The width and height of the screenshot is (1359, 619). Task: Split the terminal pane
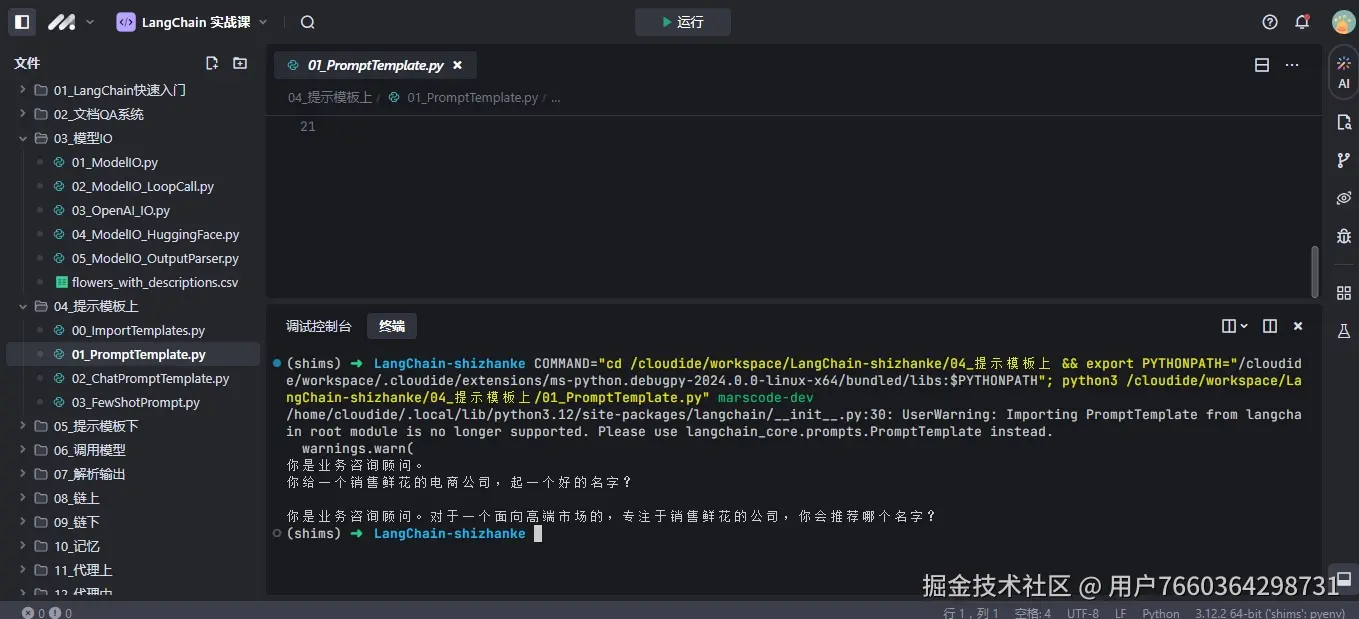(1269, 325)
